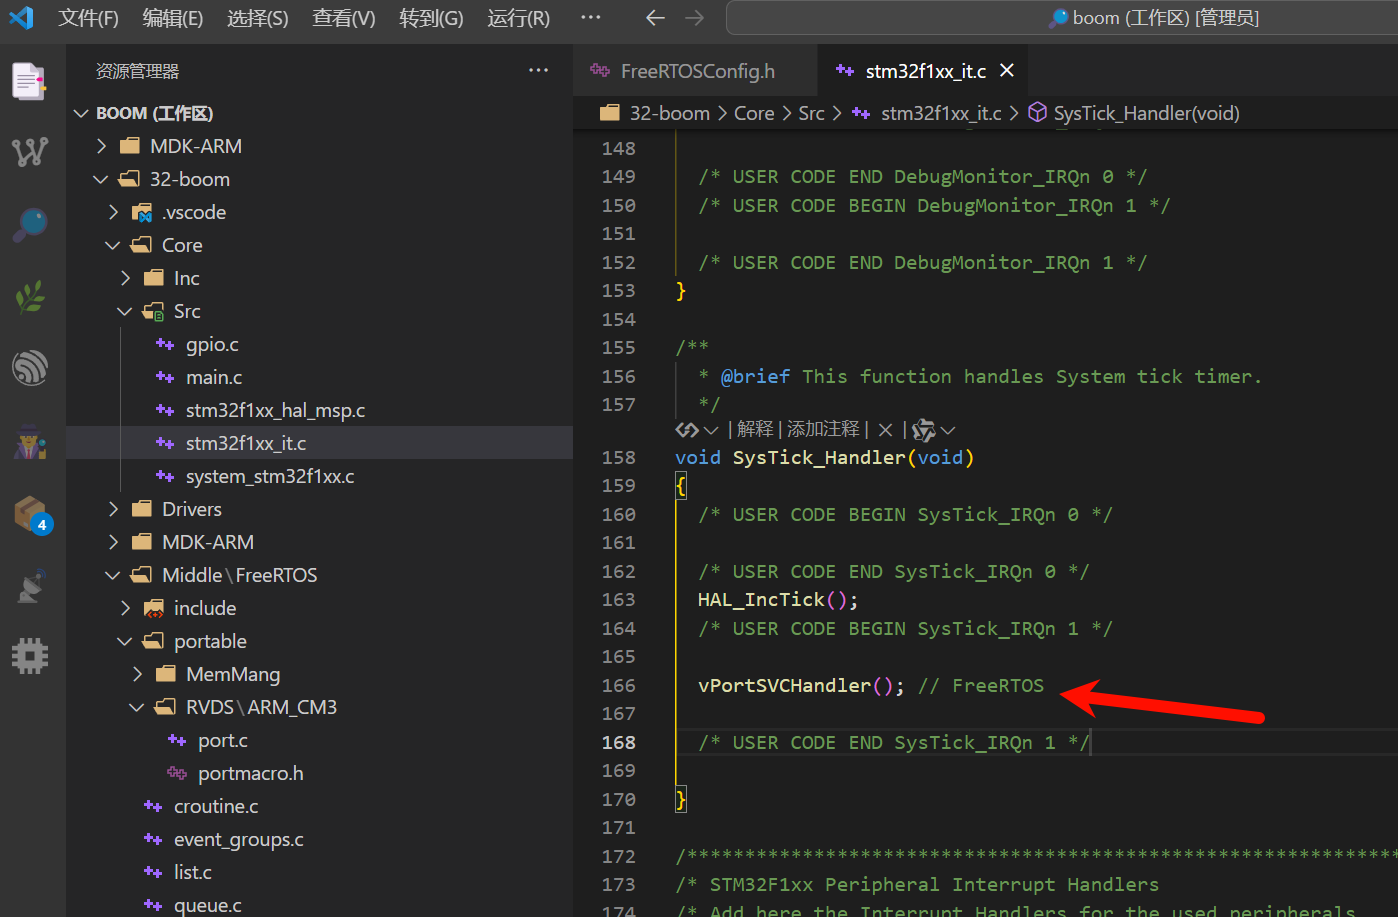
Task: Open the detective icon view
Action: (30, 441)
